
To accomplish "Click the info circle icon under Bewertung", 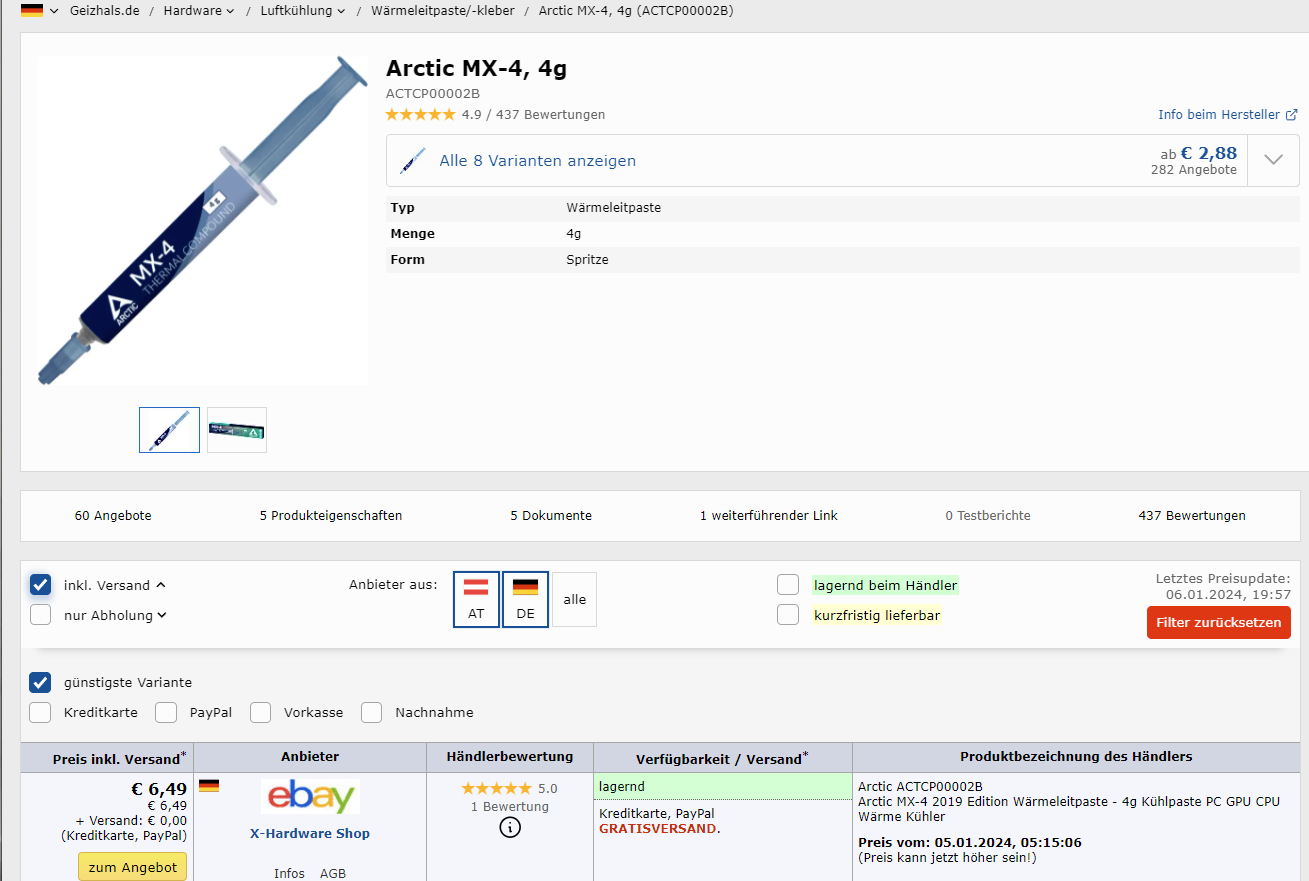I will [x=510, y=828].
